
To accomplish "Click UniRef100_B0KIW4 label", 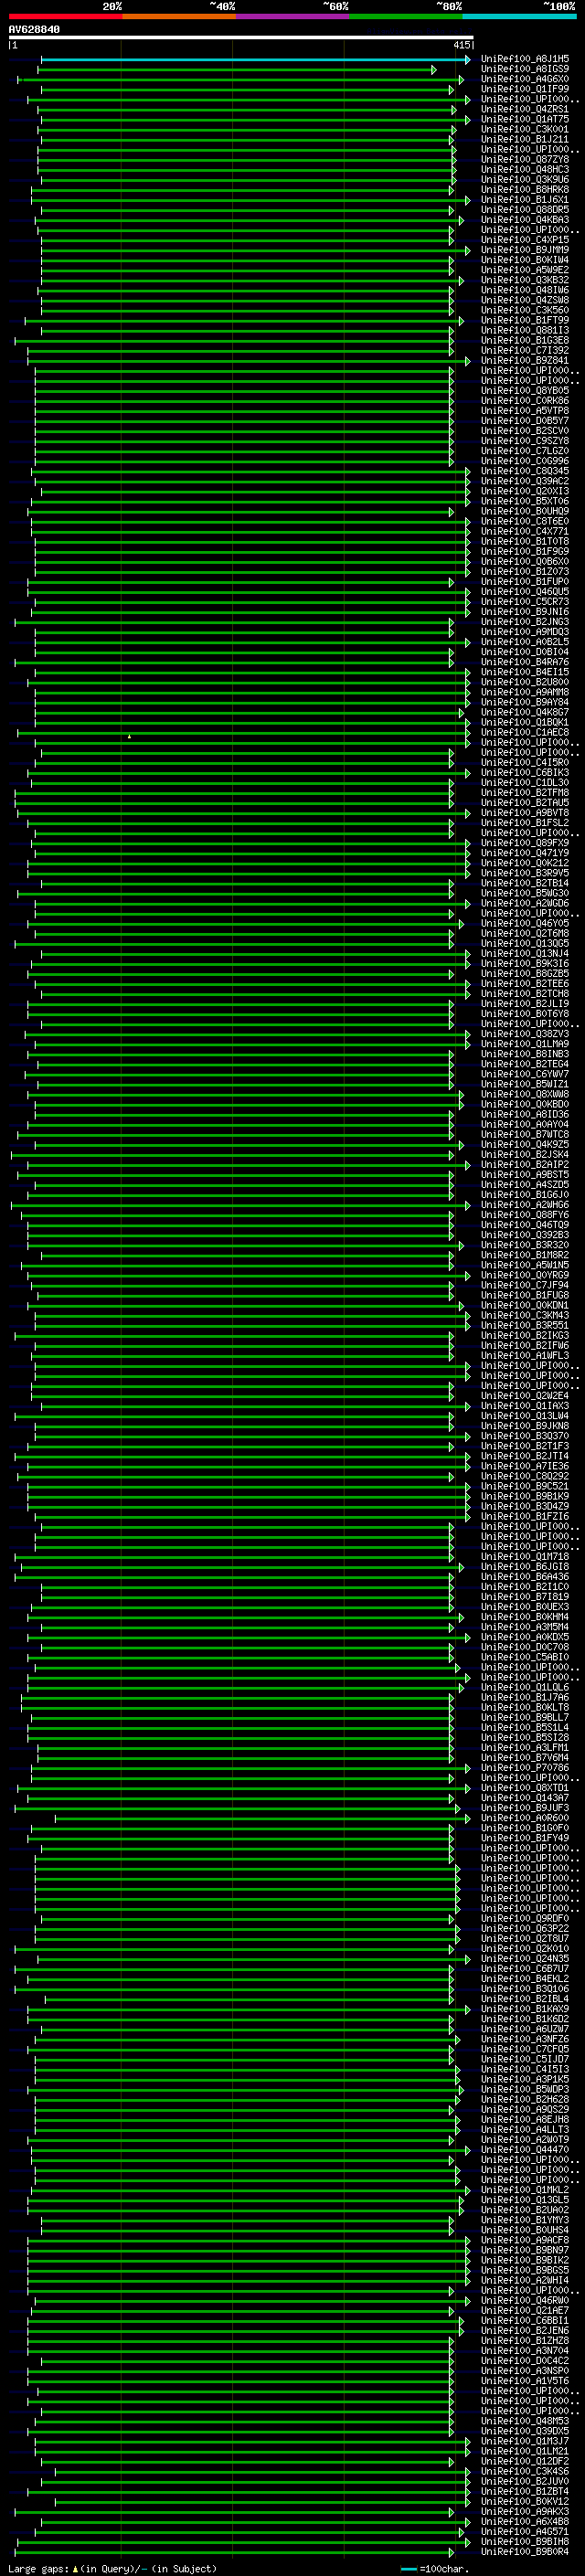I will tap(525, 259).
